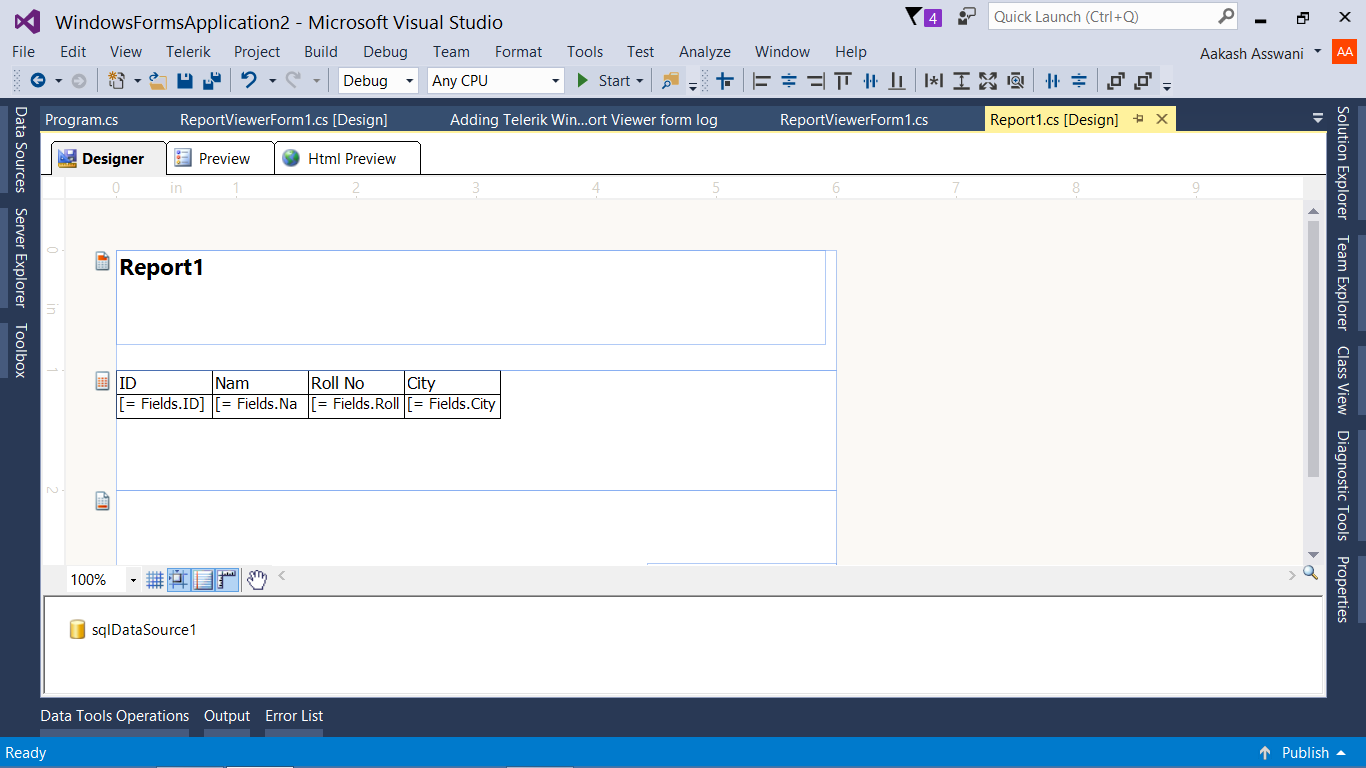Open the notifications flag
The height and width of the screenshot is (768, 1366).
923,17
